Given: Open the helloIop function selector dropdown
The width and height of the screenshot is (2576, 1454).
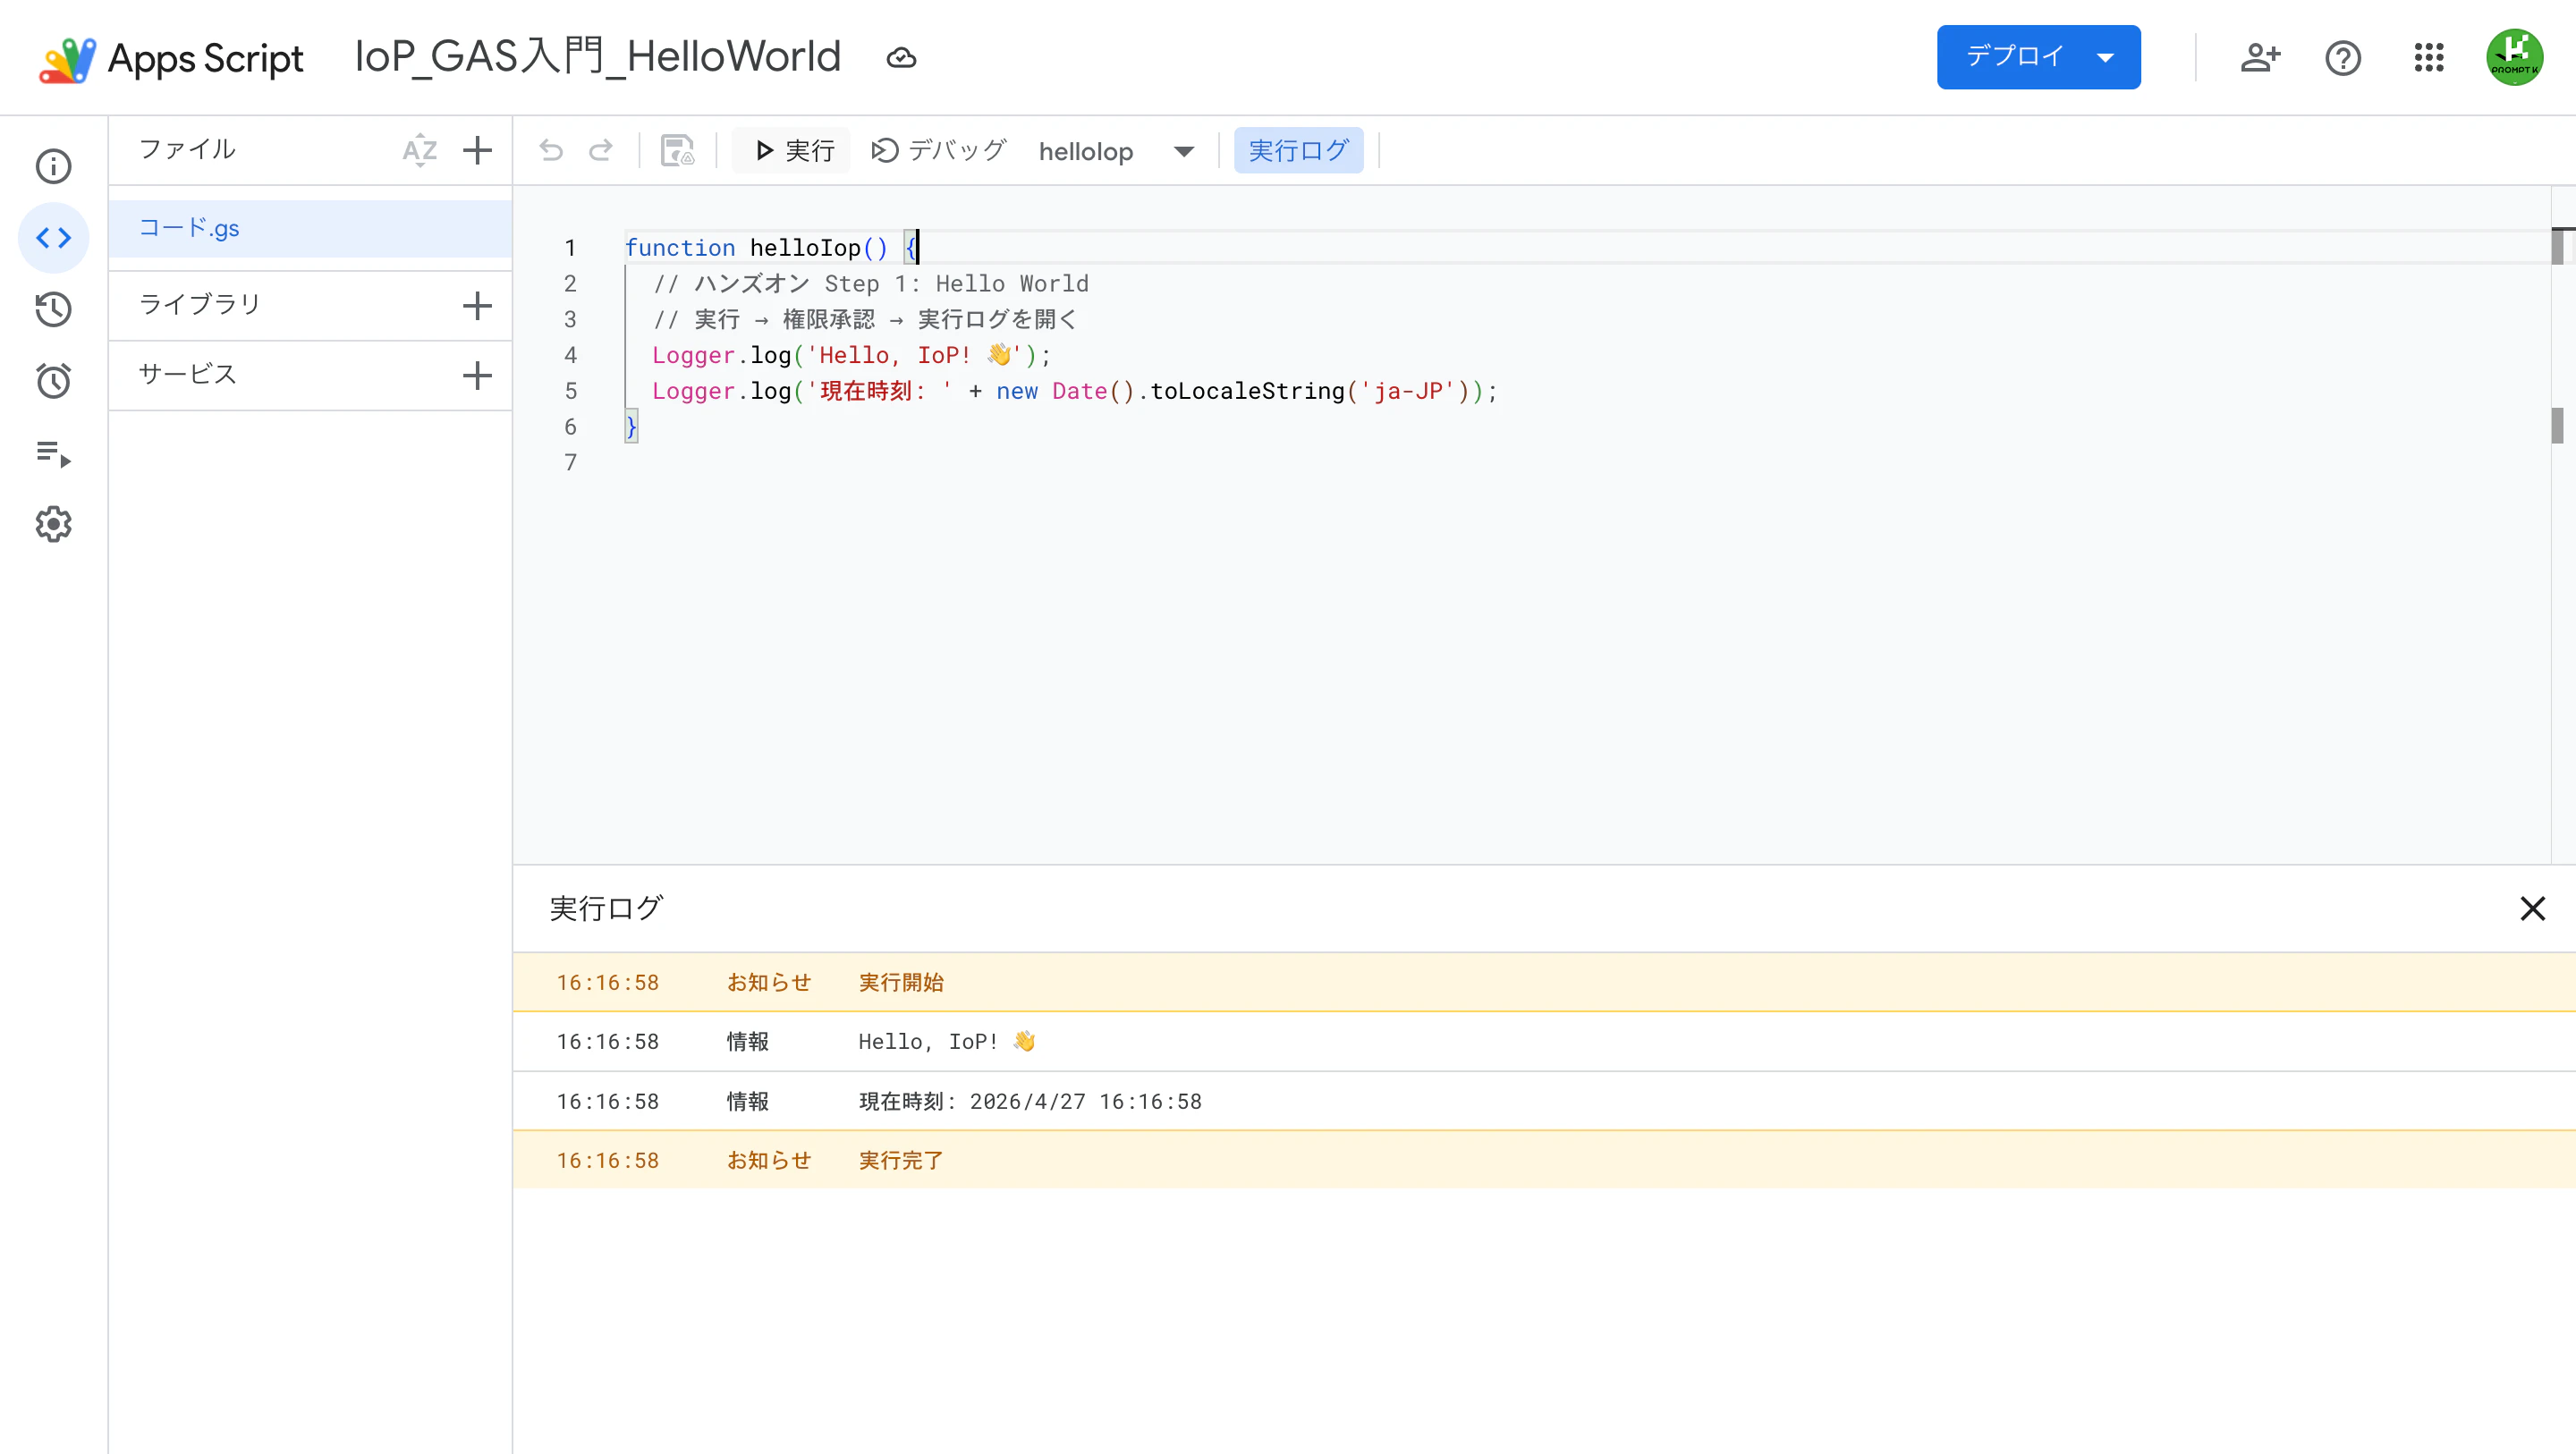Looking at the screenshot, I should pos(1116,151).
